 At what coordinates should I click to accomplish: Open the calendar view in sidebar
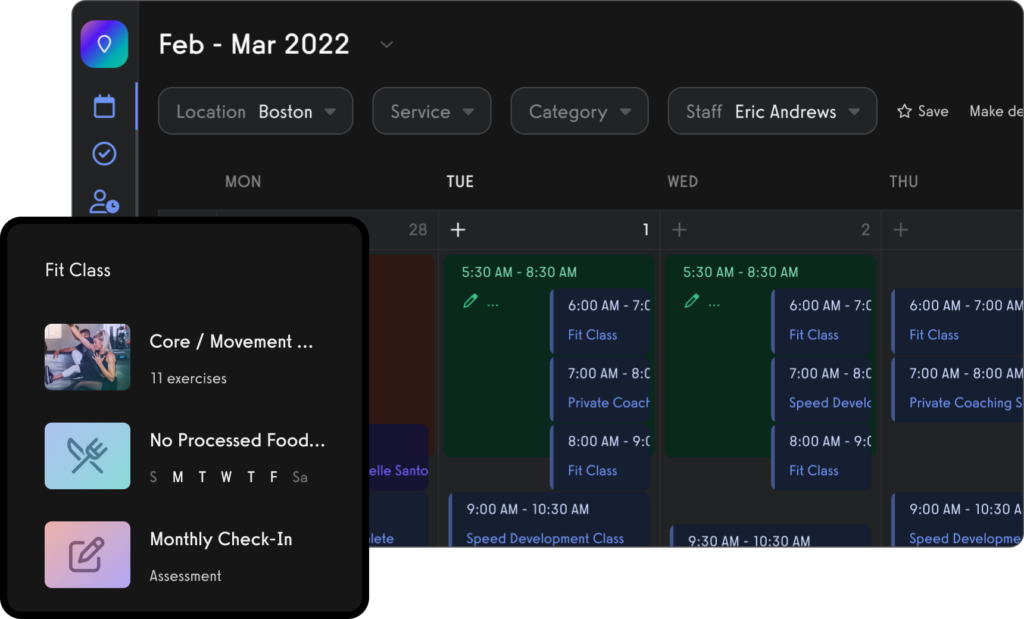click(x=104, y=107)
